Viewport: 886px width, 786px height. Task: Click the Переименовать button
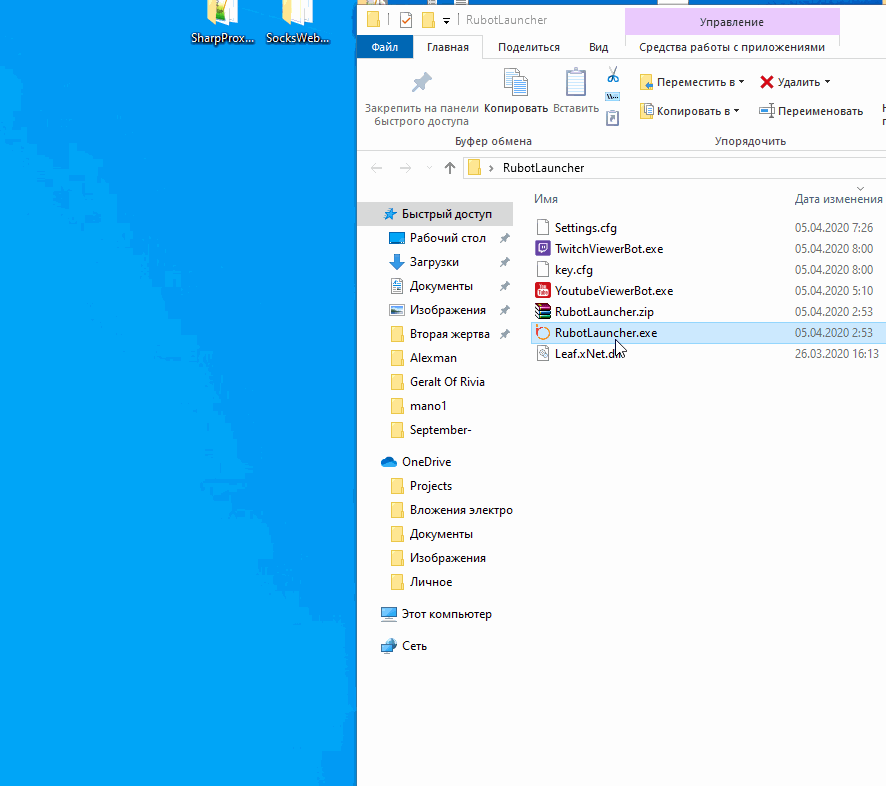point(811,111)
